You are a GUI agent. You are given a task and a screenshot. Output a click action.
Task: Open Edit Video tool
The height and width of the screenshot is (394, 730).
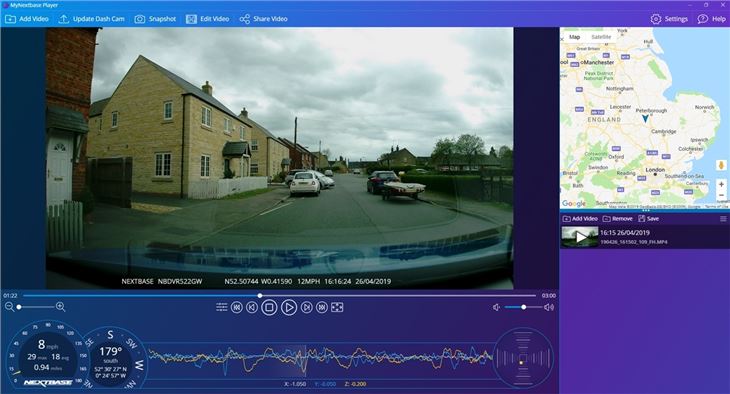pos(208,19)
